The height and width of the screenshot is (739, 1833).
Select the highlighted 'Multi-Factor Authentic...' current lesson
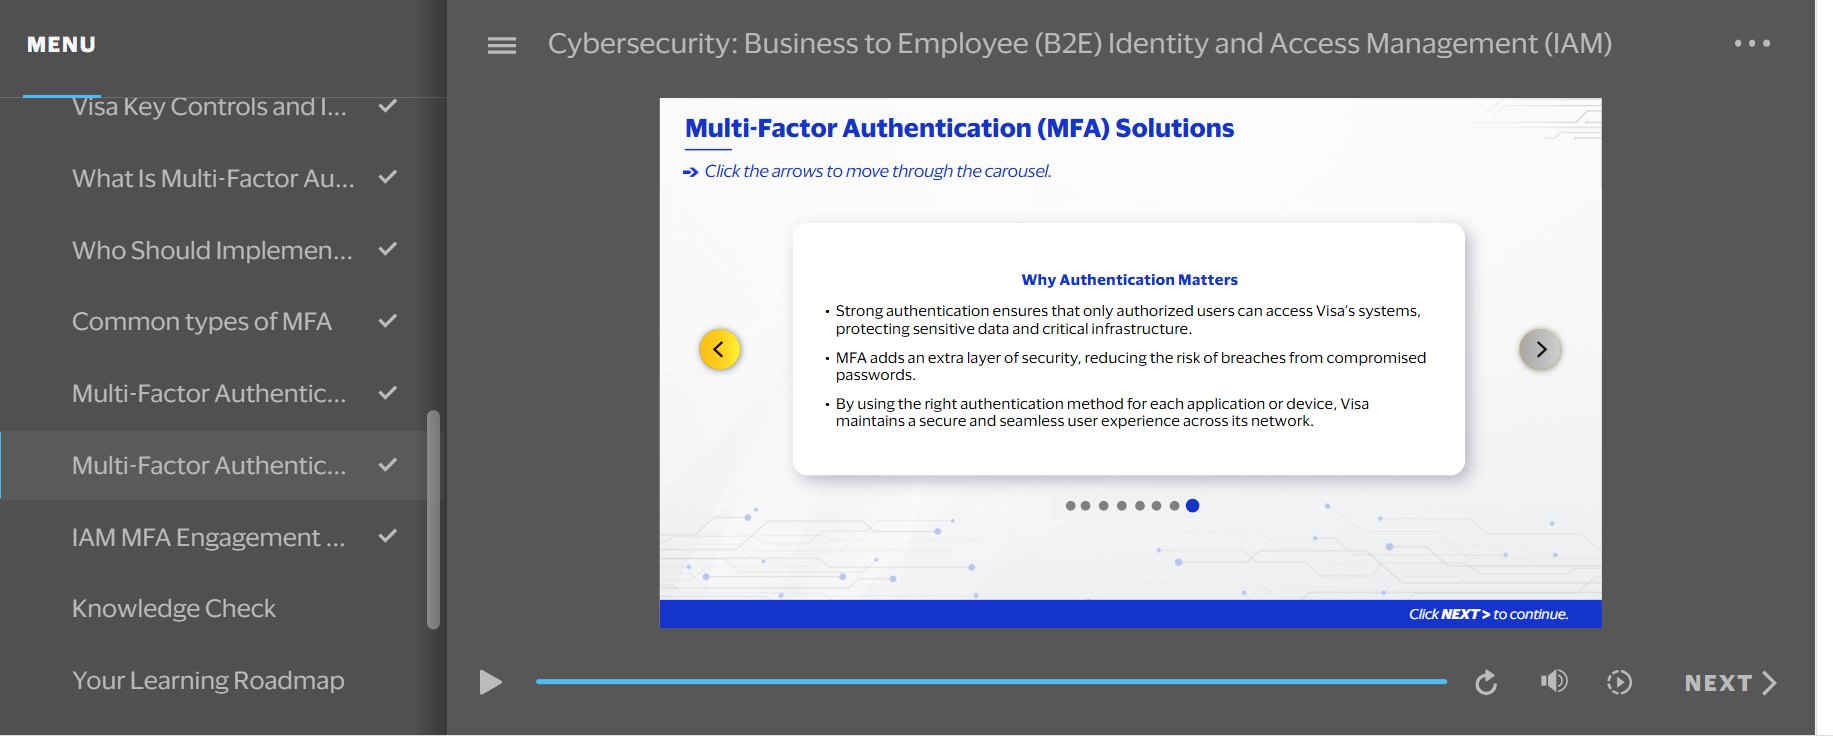223,465
